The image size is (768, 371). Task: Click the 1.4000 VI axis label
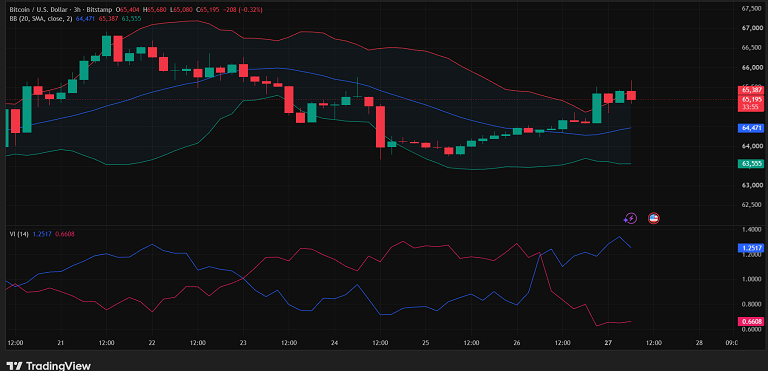(751, 229)
